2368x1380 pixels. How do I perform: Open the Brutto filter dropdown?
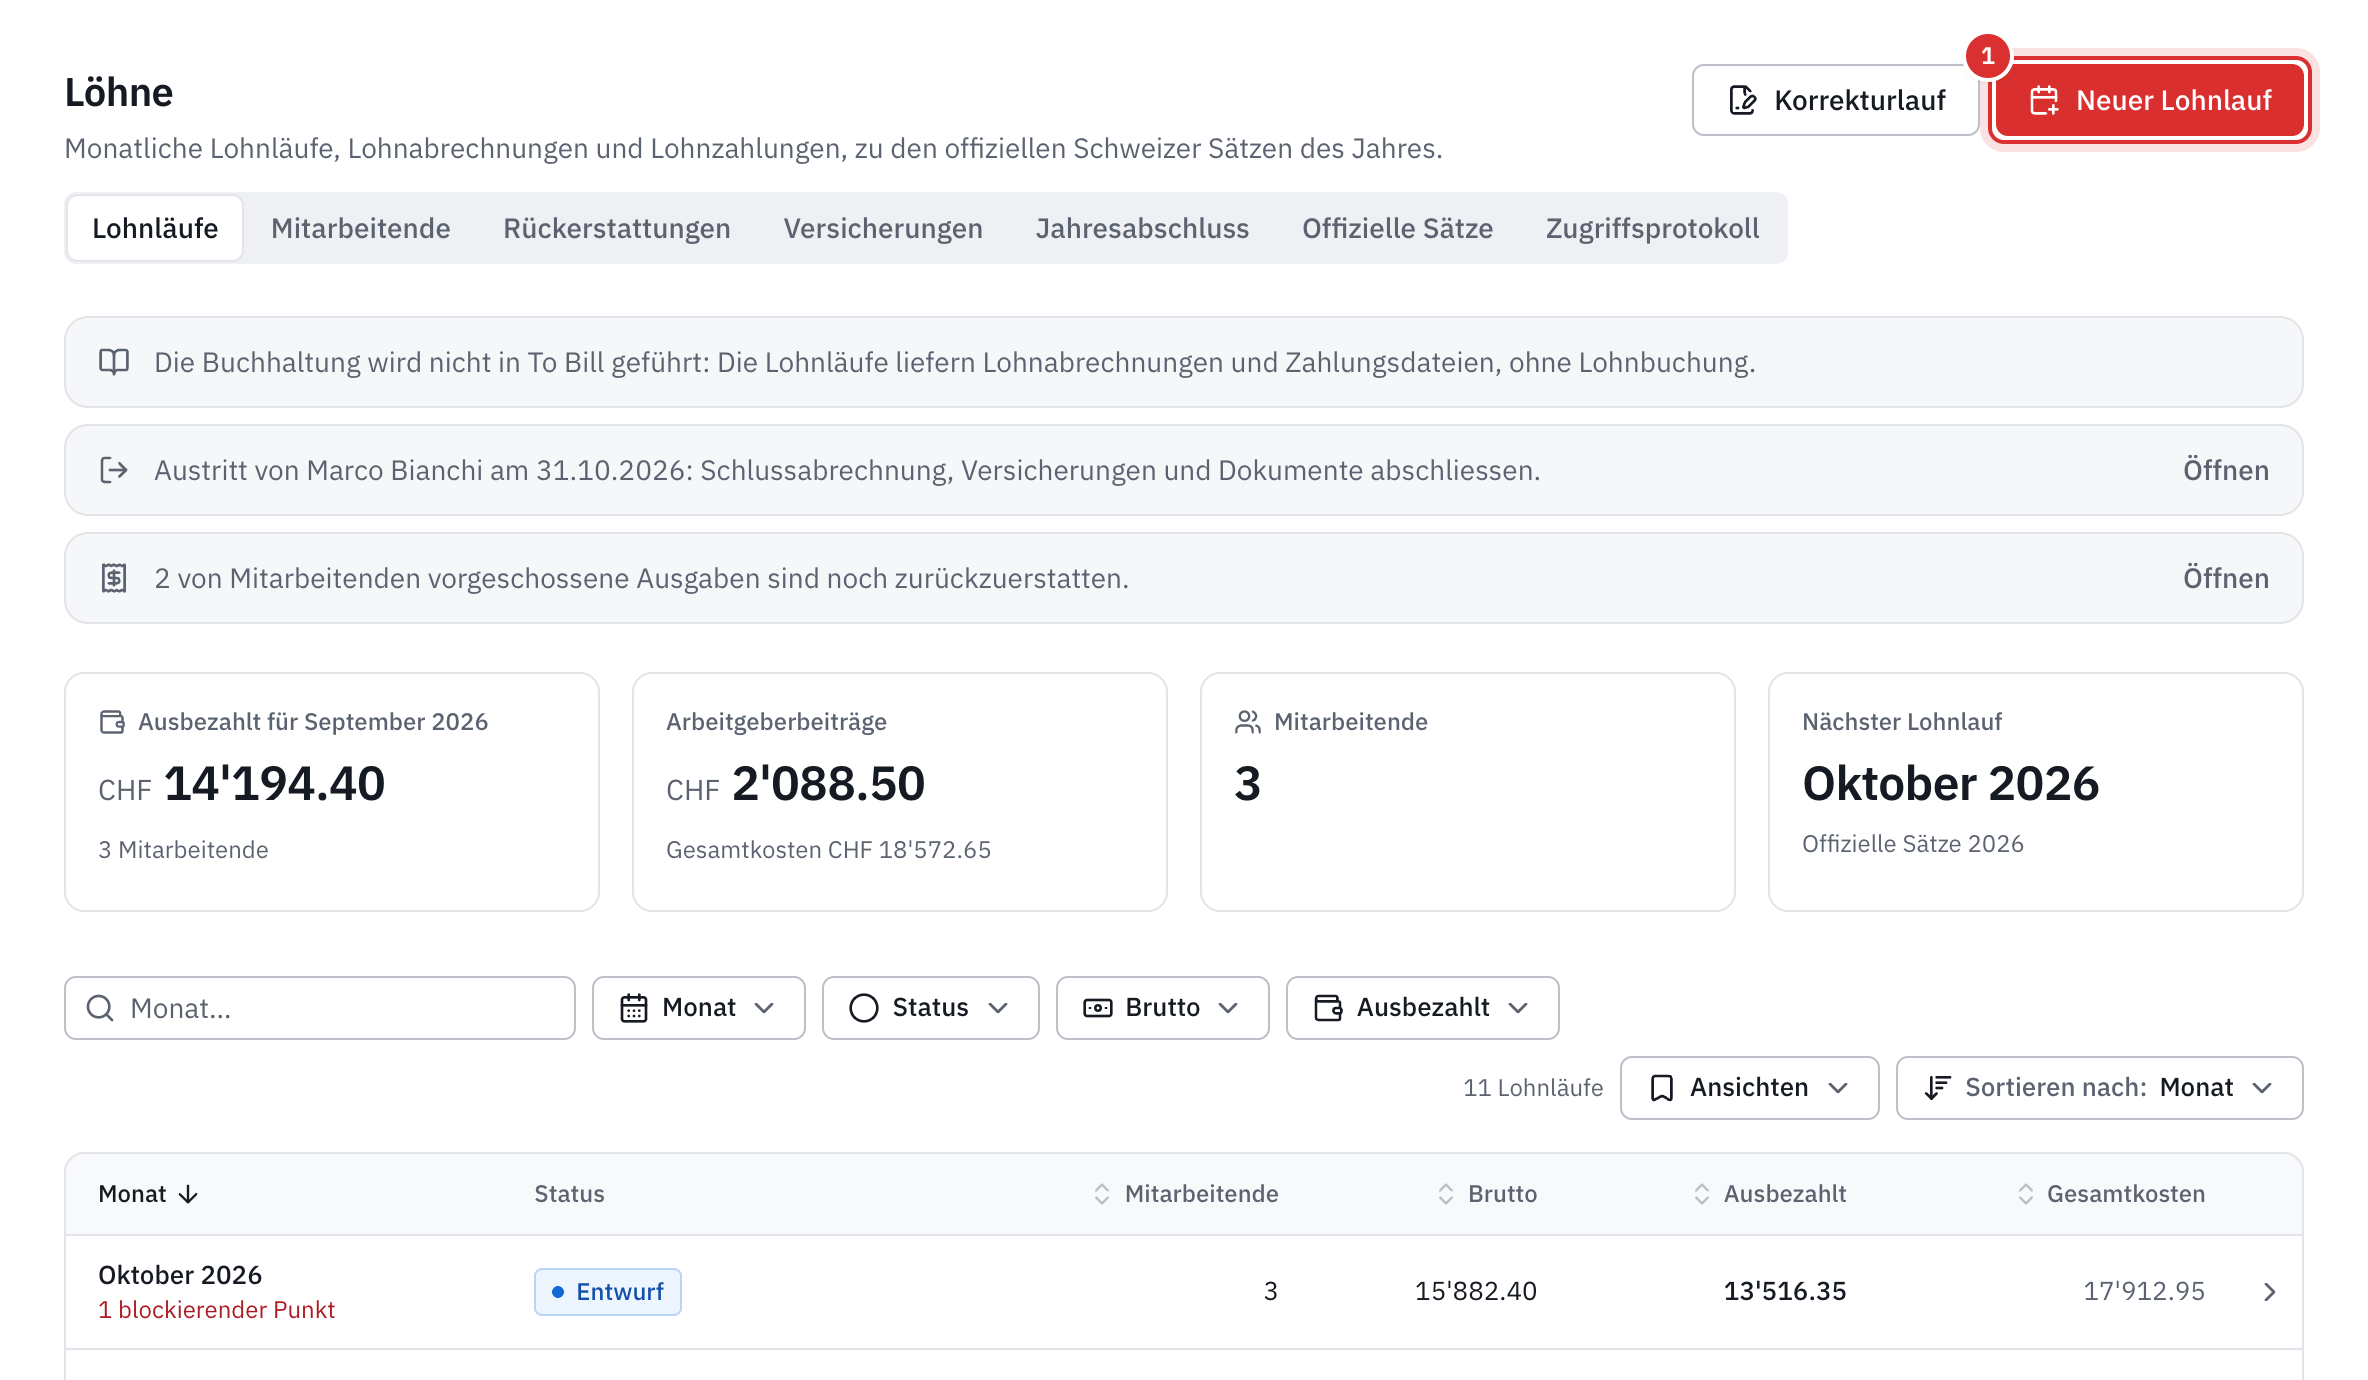coord(1162,1008)
